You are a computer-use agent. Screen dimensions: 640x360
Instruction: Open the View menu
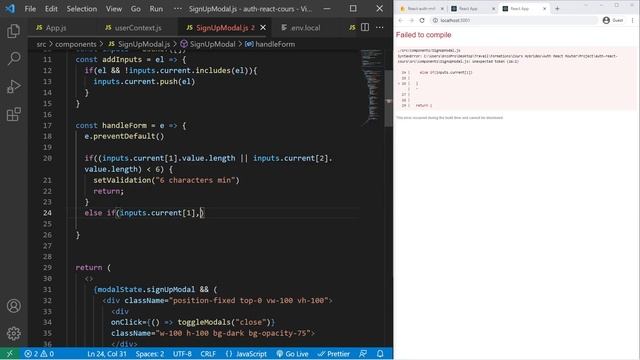(114, 9)
